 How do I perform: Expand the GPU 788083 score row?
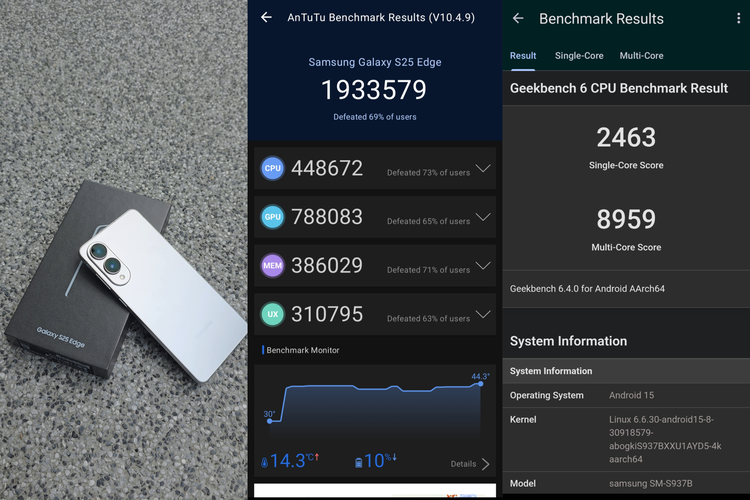483,217
